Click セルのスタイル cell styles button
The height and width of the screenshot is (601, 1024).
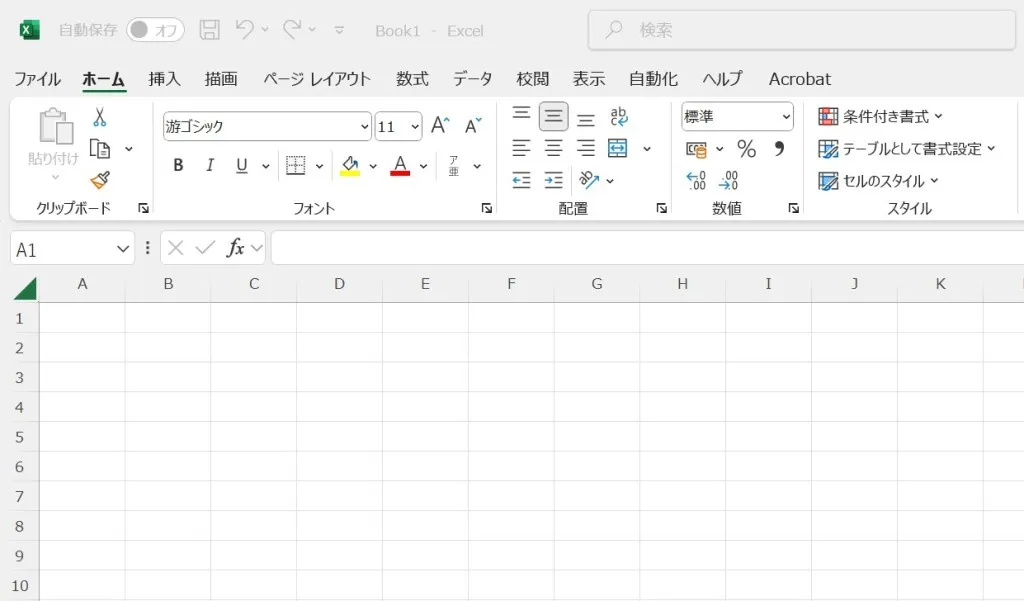click(x=878, y=181)
